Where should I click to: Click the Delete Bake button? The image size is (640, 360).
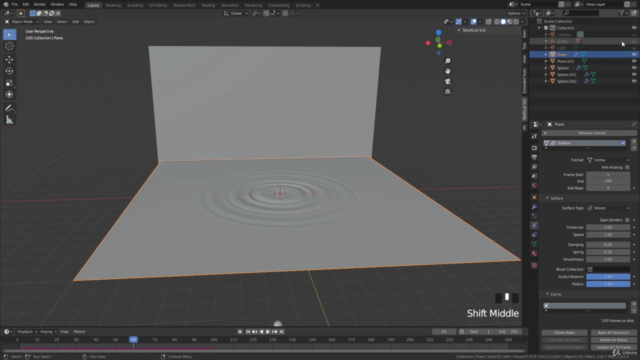pos(564,333)
